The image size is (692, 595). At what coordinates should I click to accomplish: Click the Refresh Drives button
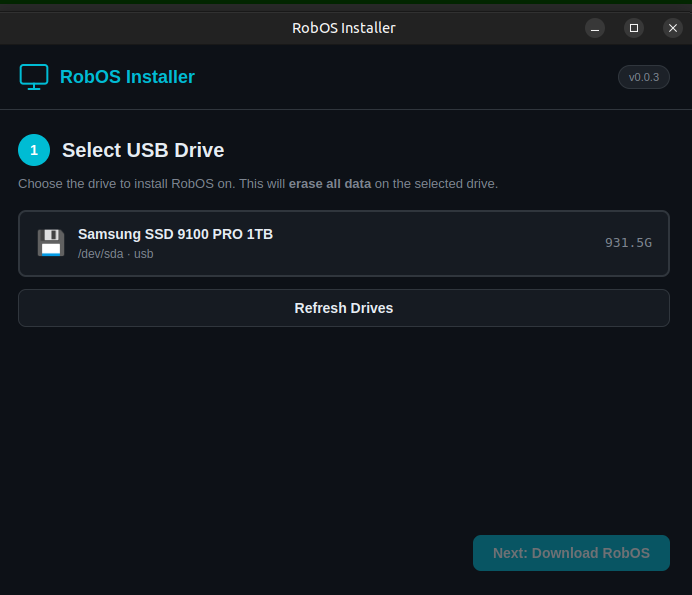tap(344, 308)
